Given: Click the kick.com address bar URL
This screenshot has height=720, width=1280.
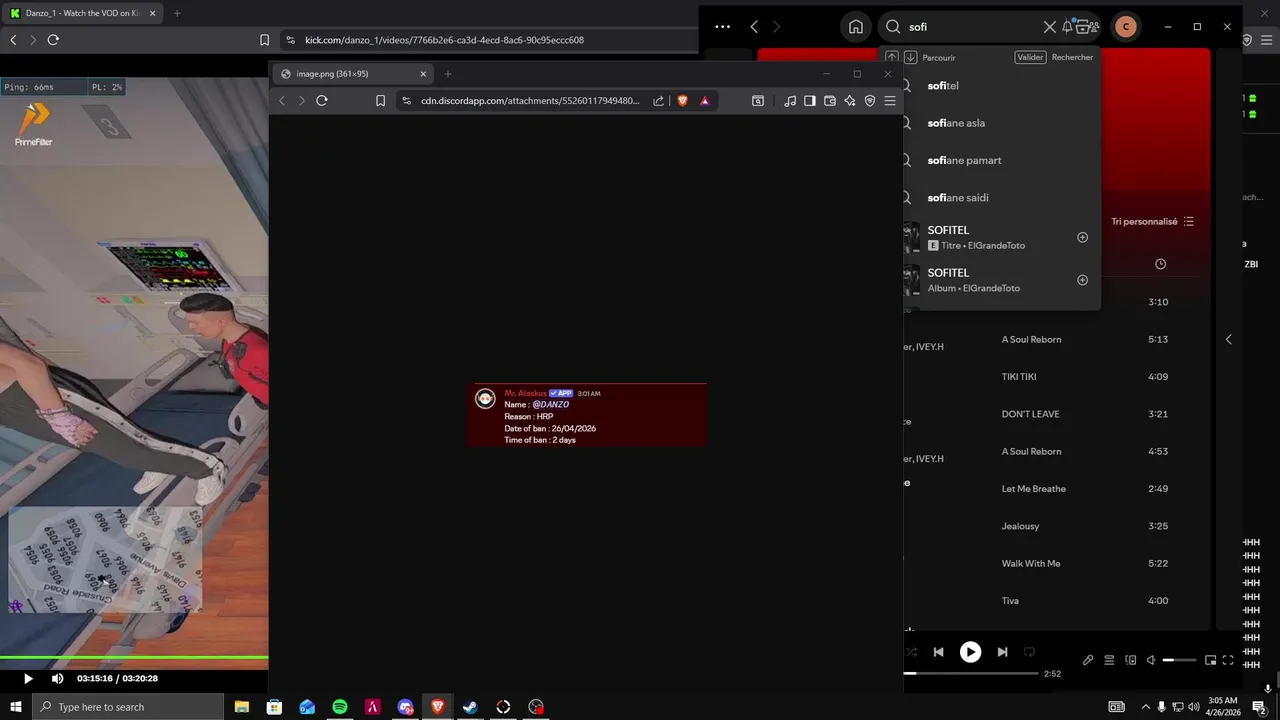Looking at the screenshot, I should 444,40.
